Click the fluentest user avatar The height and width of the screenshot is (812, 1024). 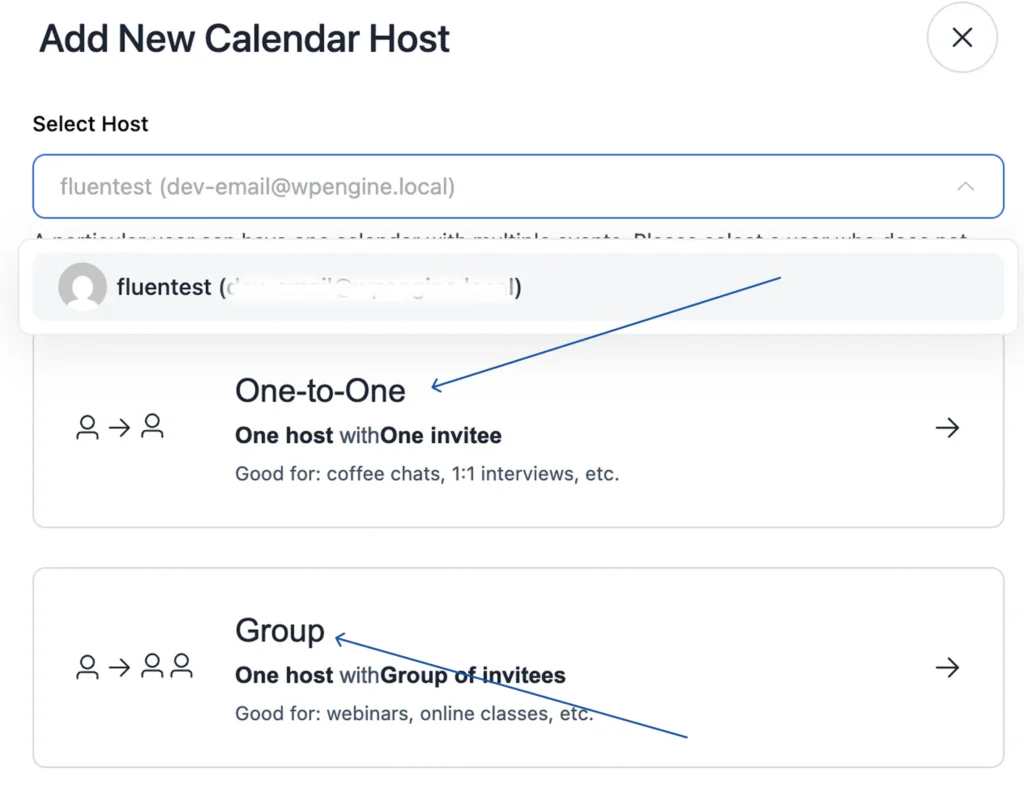click(82, 286)
